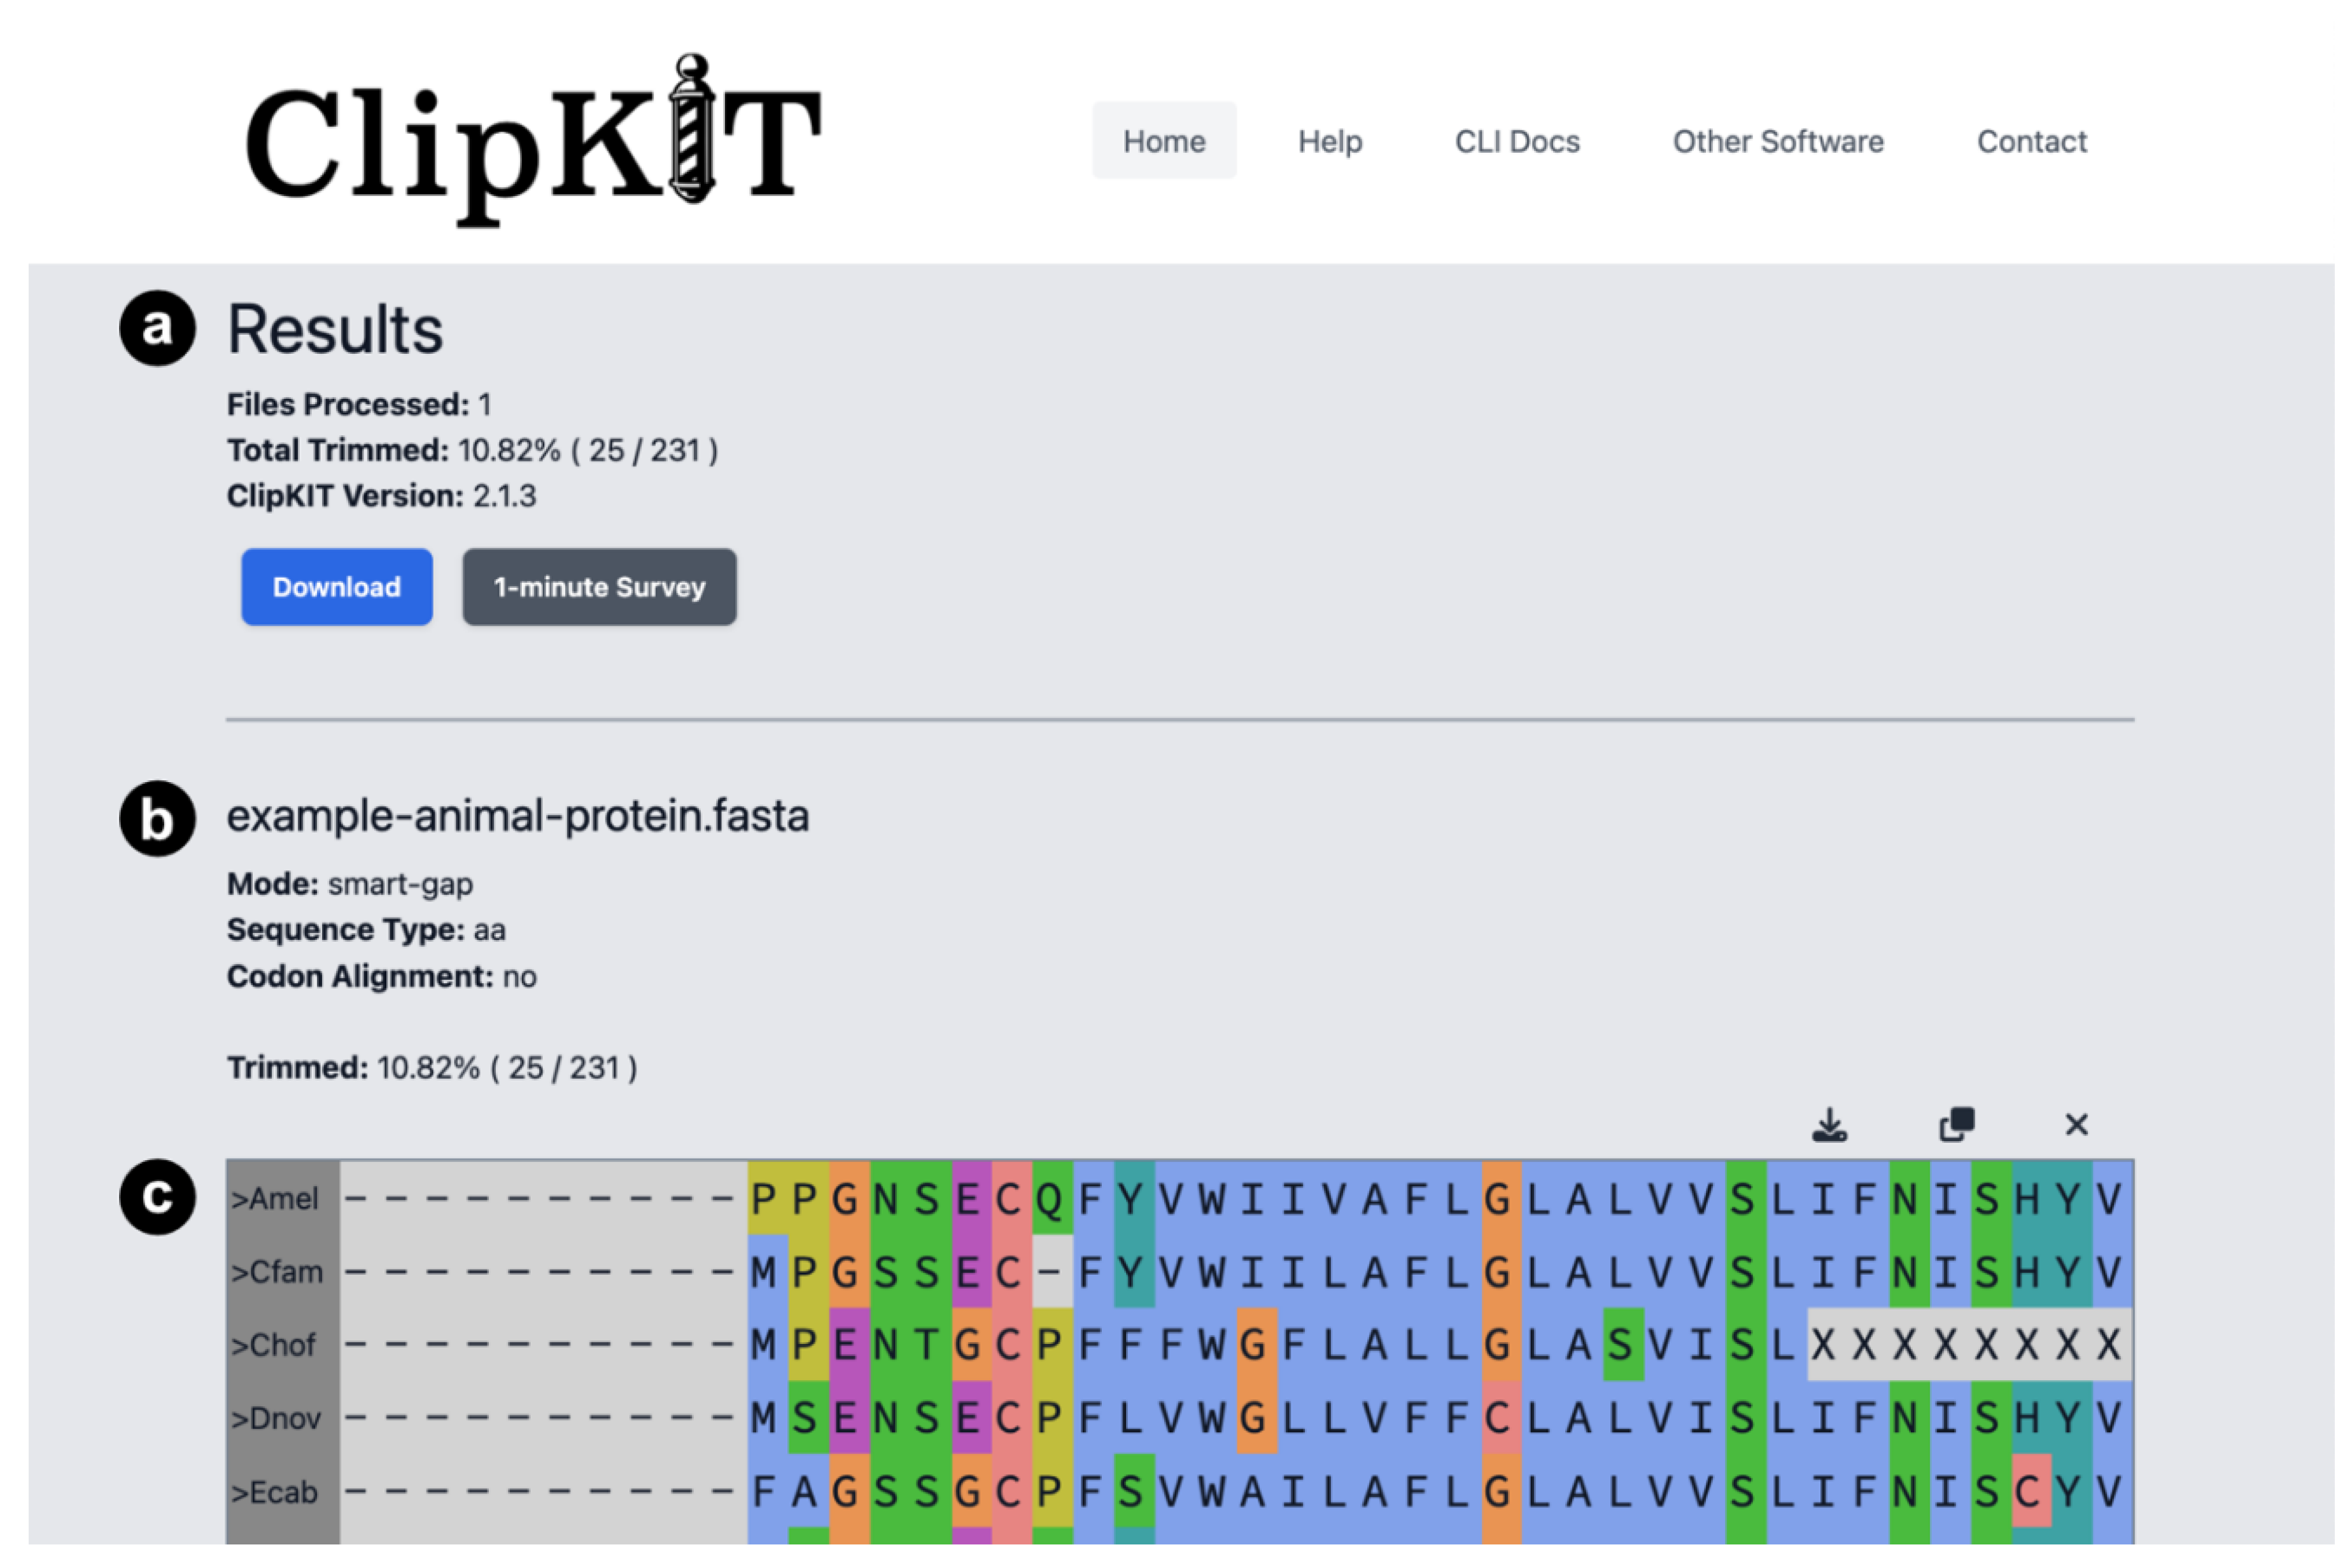Select the >Cfam sequence label
This screenshot has width=2352, height=1568.
(x=278, y=1272)
